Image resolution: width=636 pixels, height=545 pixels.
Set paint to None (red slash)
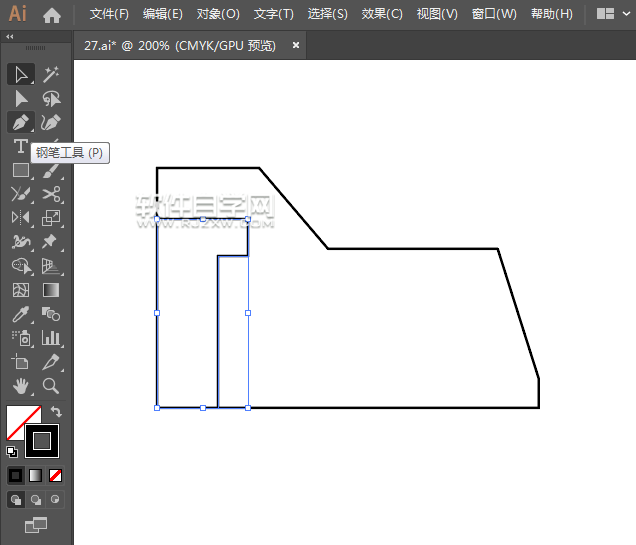pos(56,475)
